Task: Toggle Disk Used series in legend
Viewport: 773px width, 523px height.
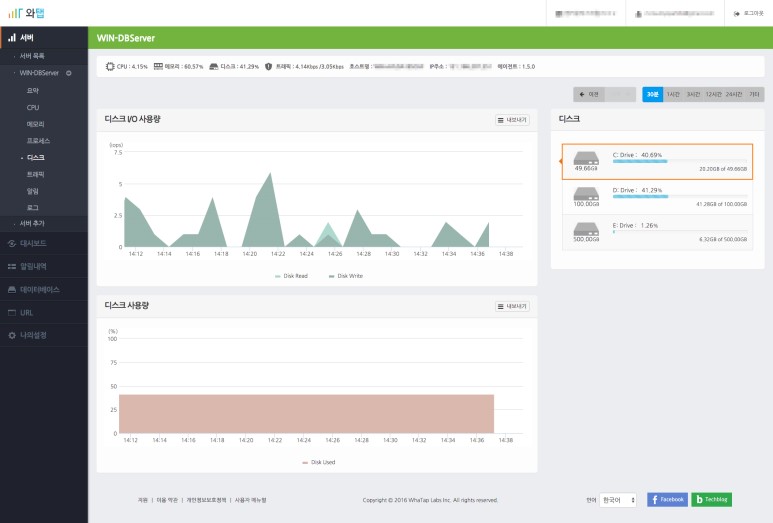Action: pos(319,462)
